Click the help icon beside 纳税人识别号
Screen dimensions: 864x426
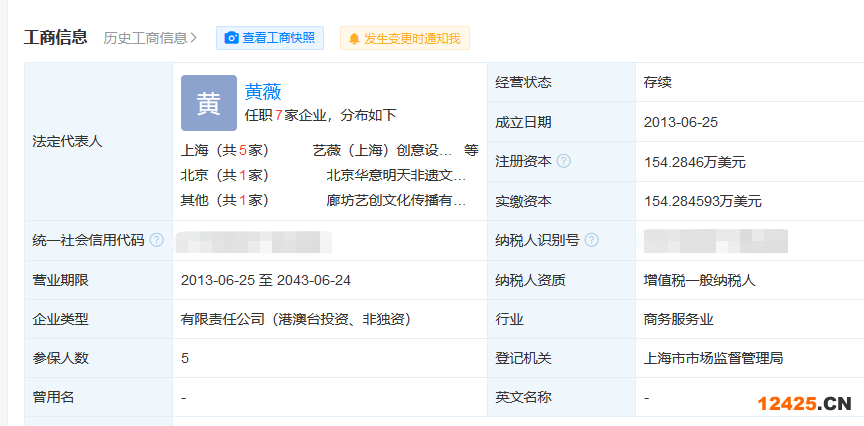[x=592, y=240]
